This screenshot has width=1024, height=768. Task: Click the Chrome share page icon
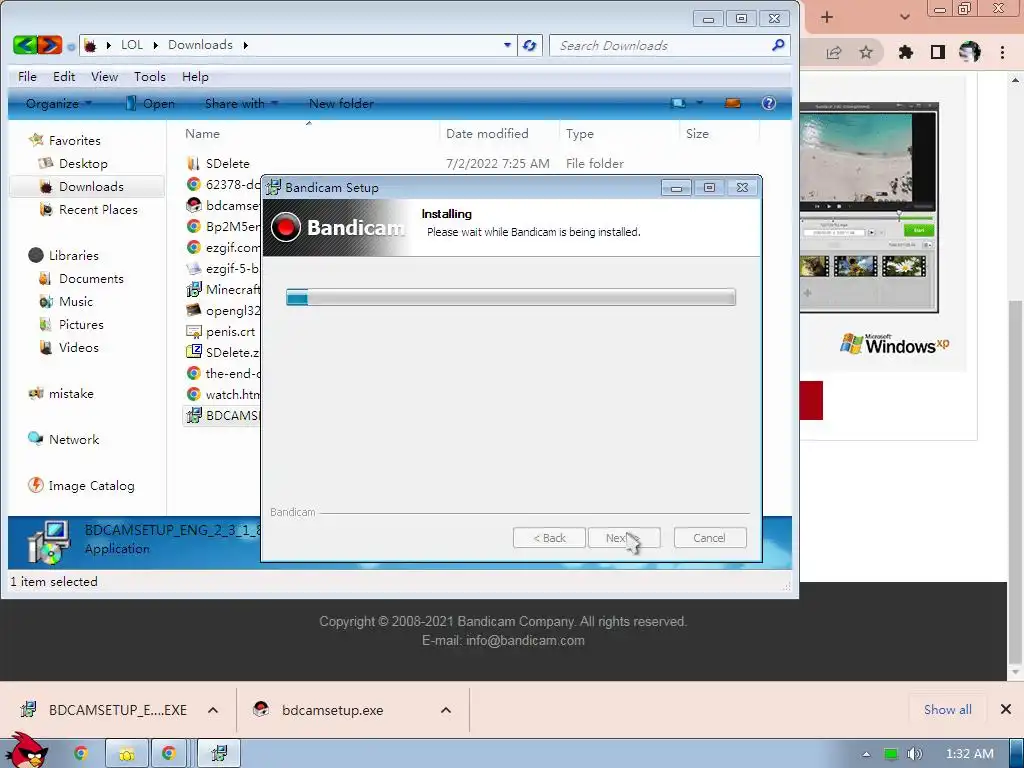click(x=834, y=53)
